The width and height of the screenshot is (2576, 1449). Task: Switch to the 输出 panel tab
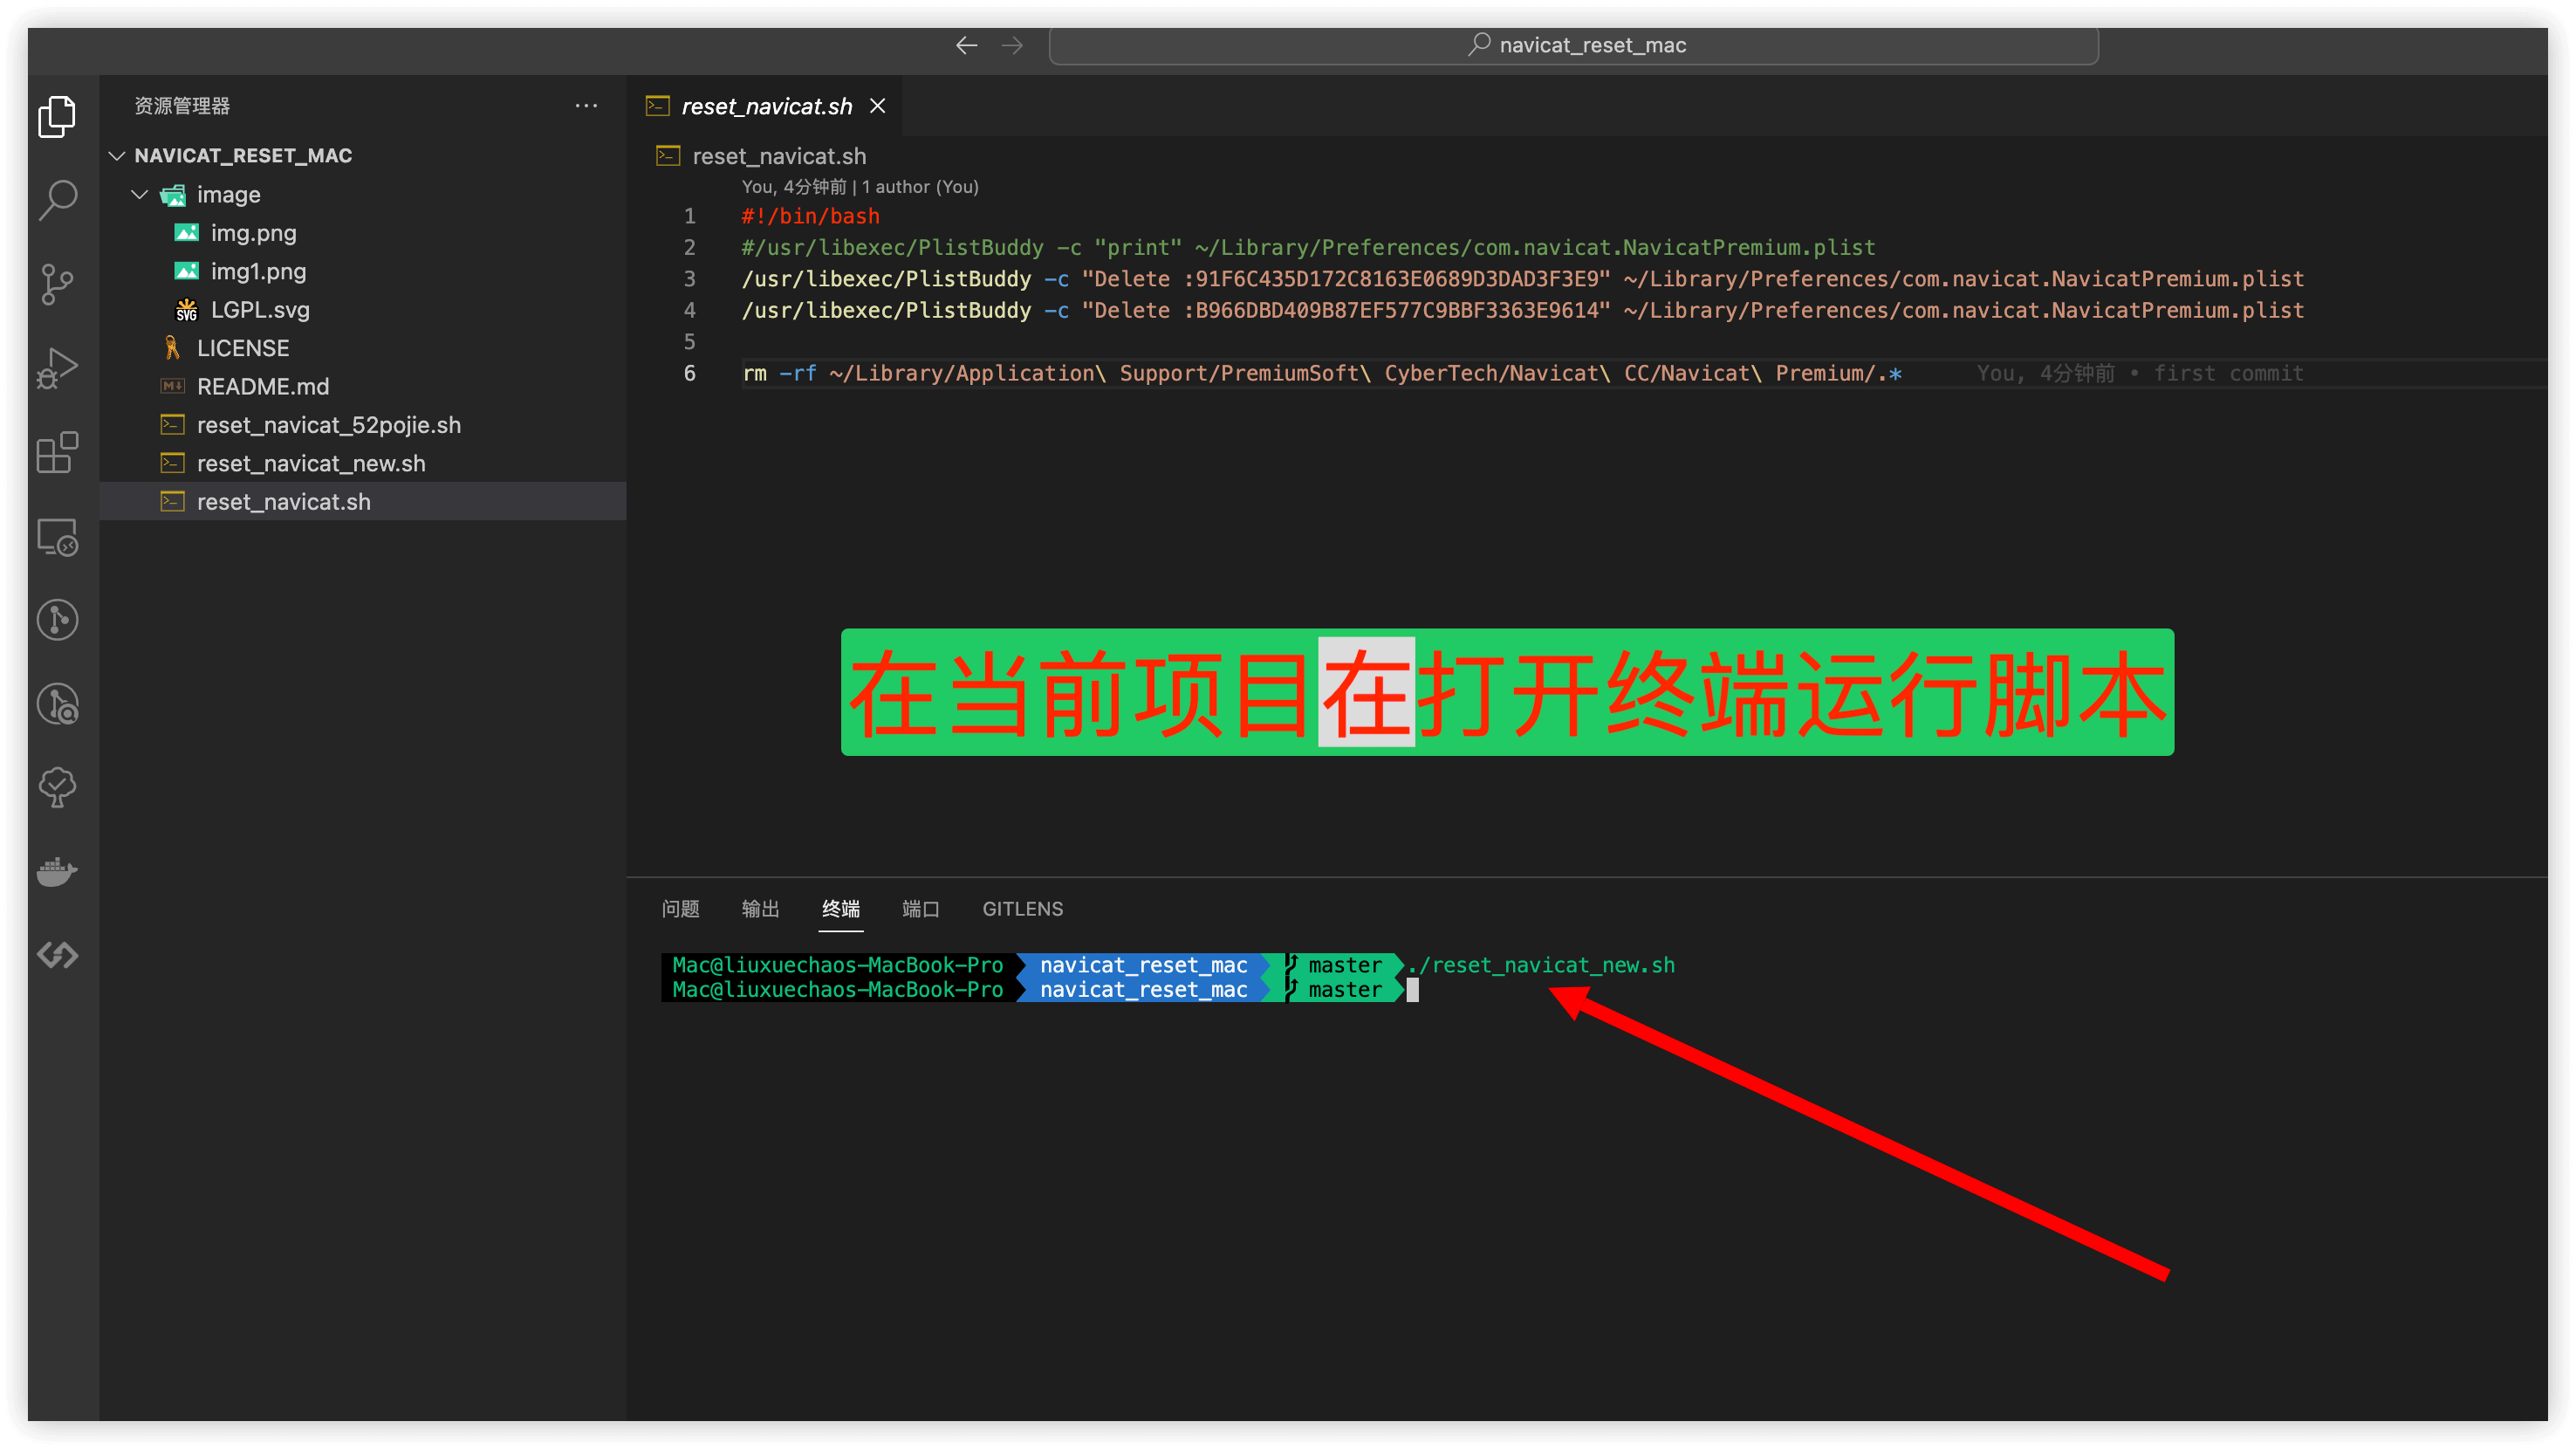[x=760, y=909]
